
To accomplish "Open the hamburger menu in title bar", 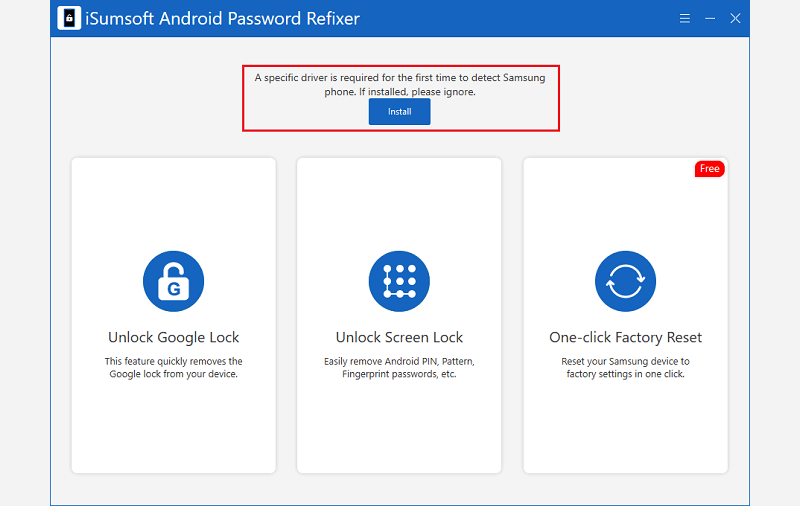I will coord(685,19).
